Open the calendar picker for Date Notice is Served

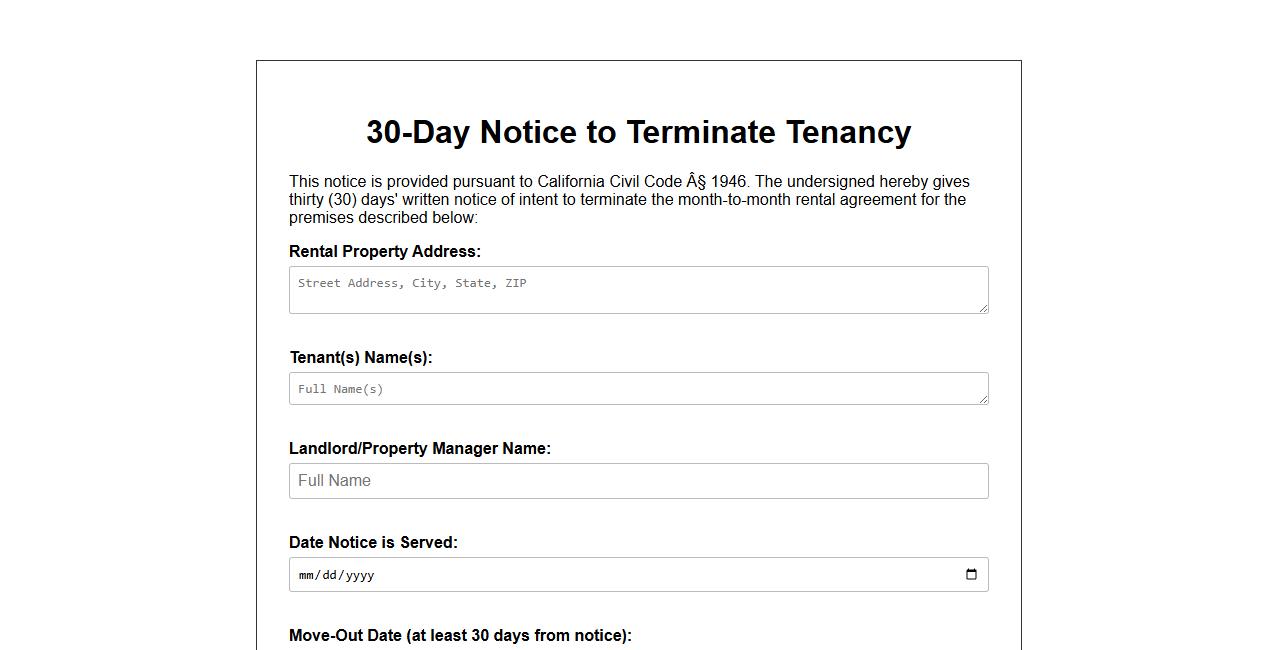[x=969, y=574]
